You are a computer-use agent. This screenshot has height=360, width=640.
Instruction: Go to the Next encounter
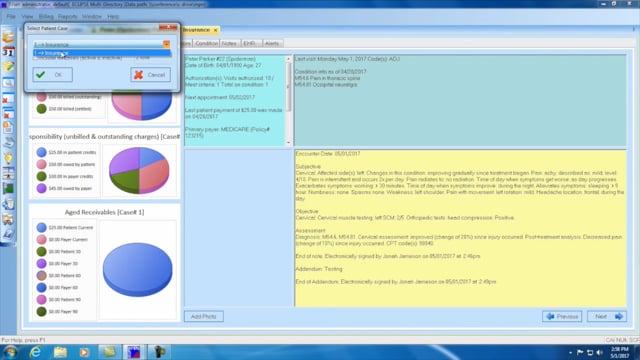[x=607, y=316]
